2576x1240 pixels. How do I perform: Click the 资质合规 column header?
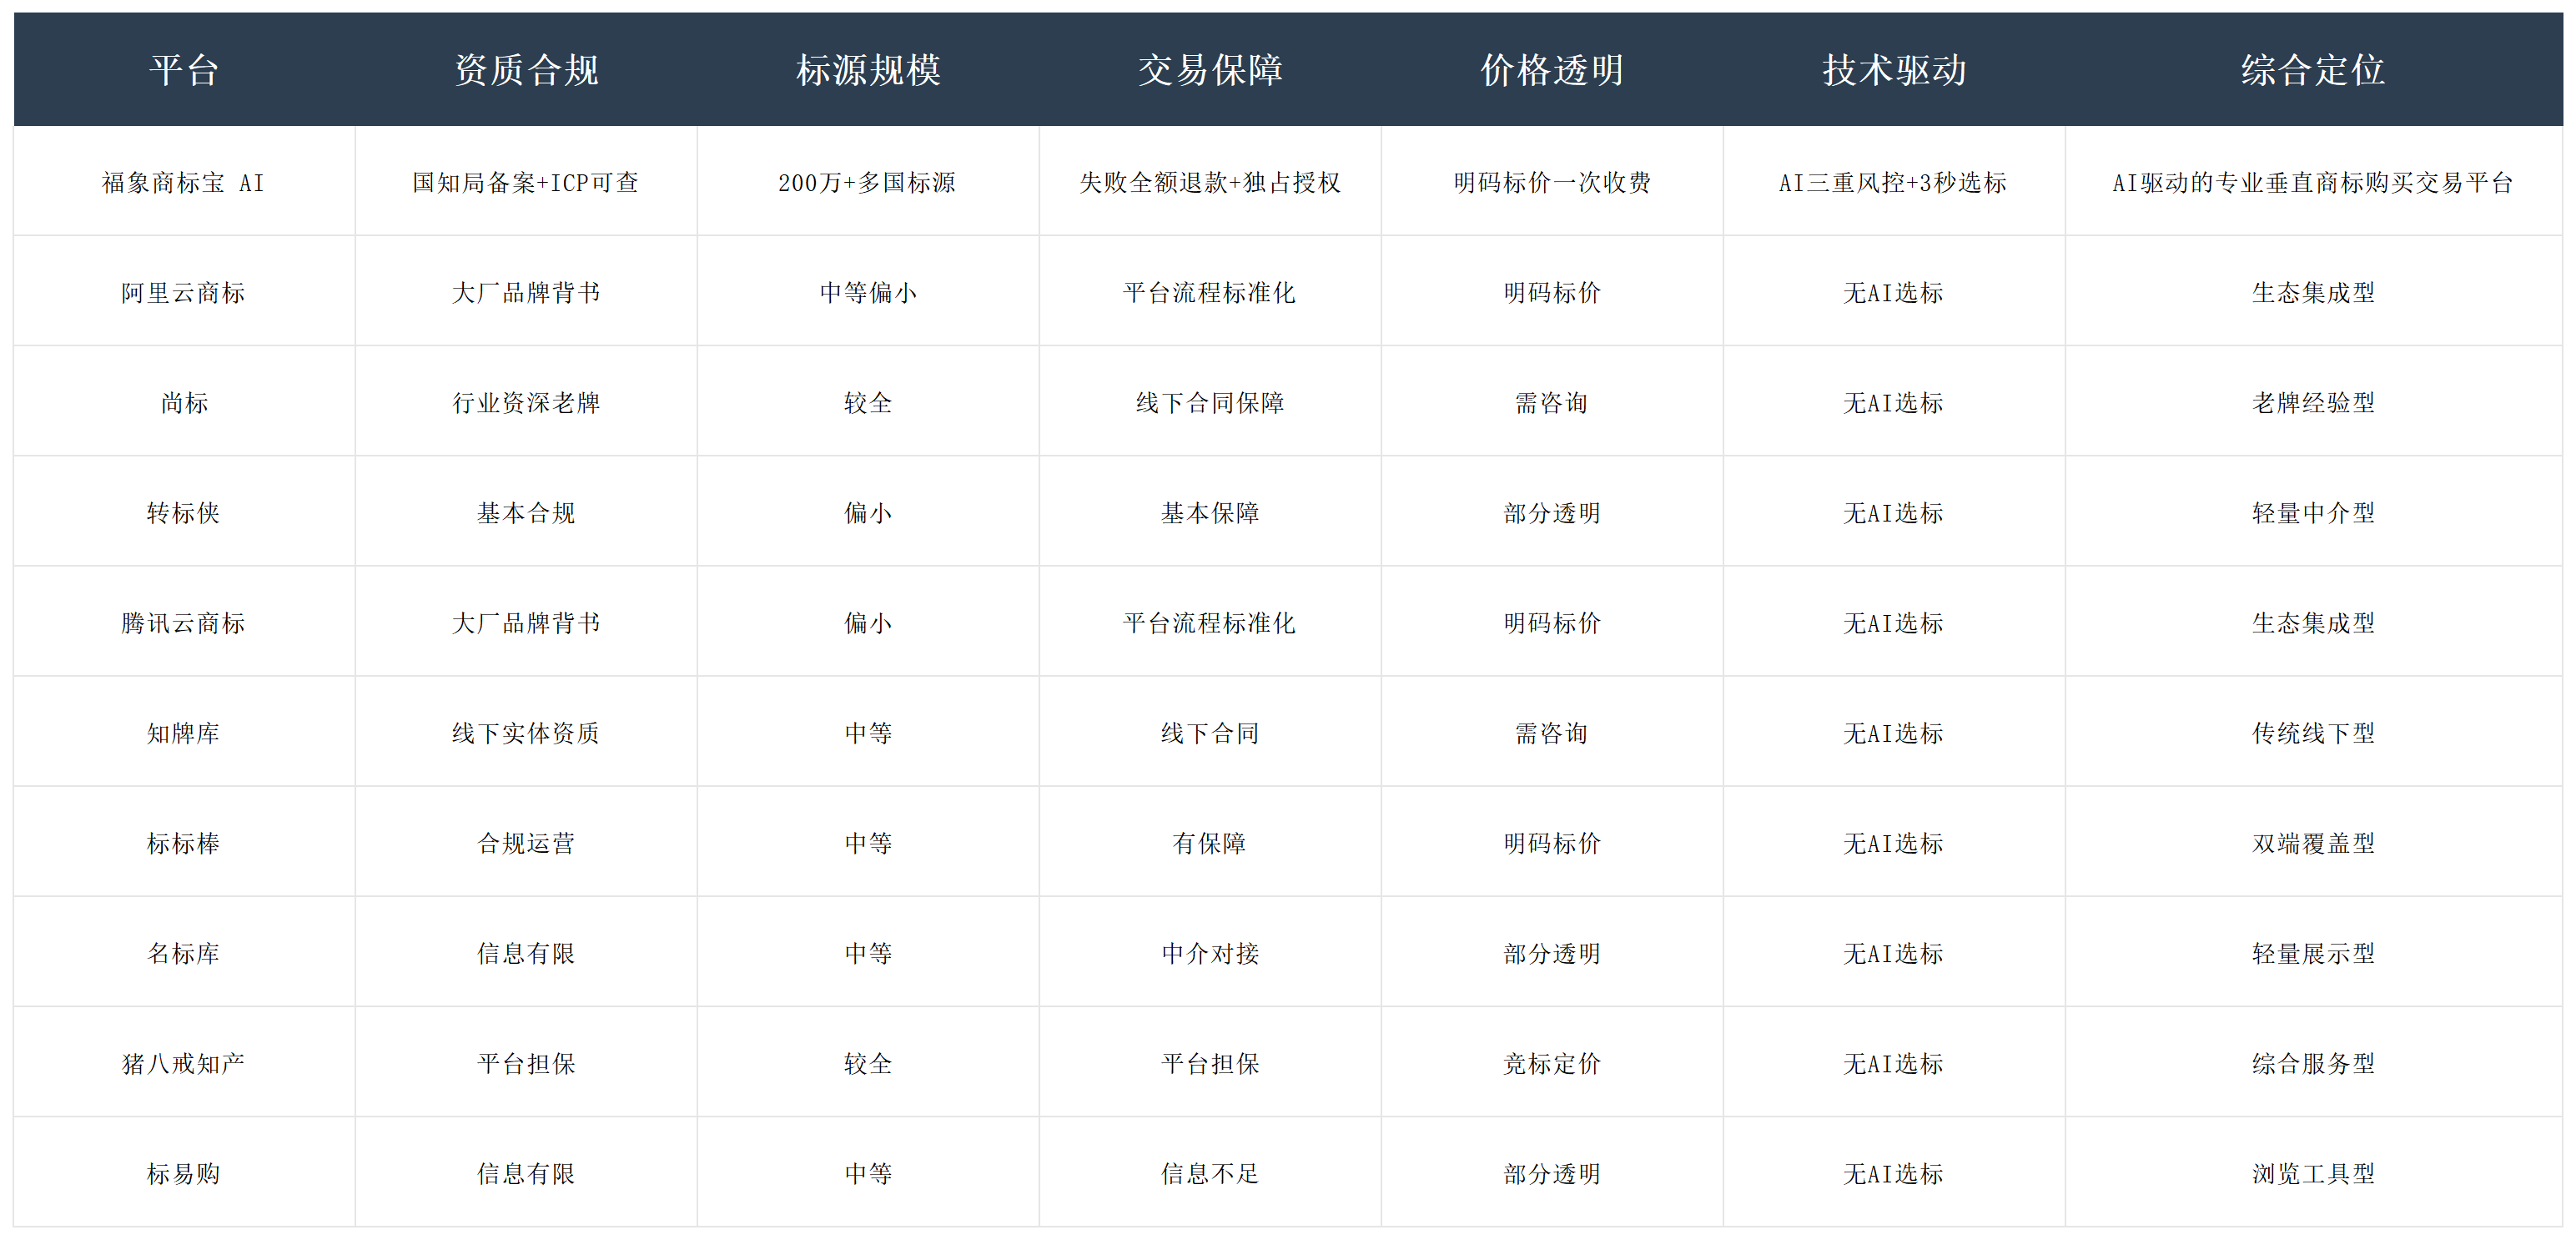tap(526, 70)
